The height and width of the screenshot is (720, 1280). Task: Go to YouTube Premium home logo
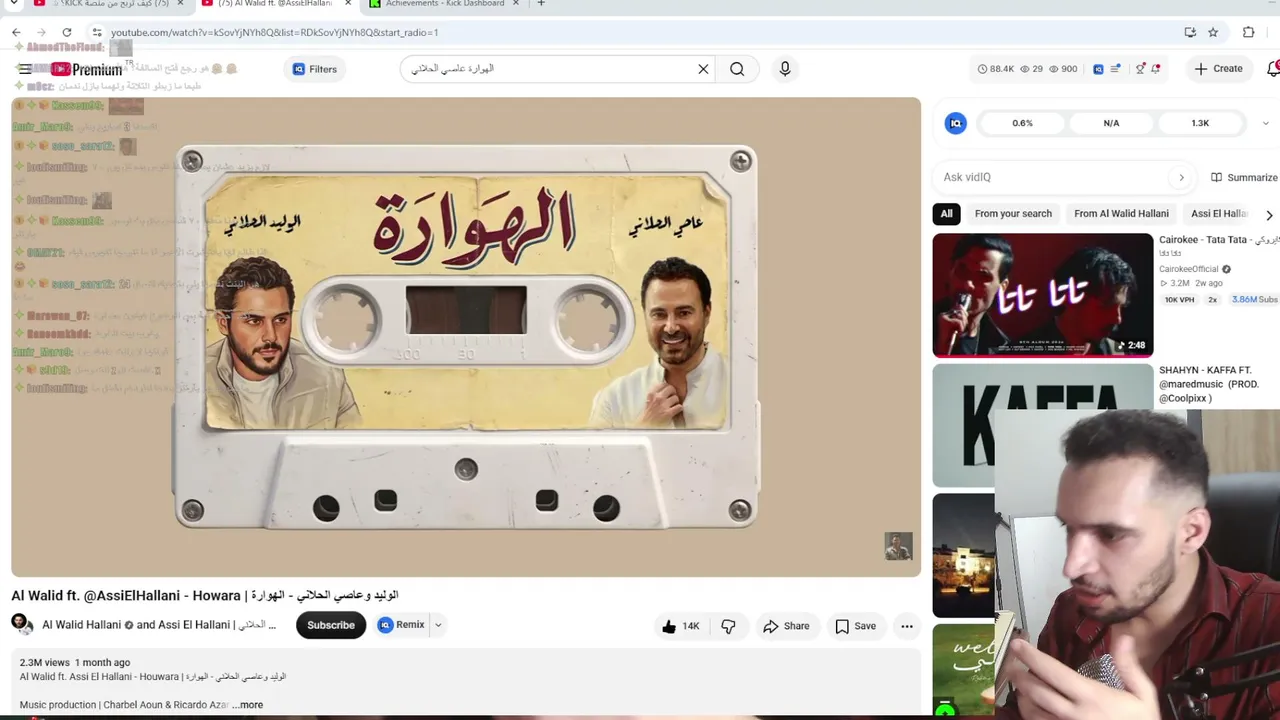[x=87, y=69]
